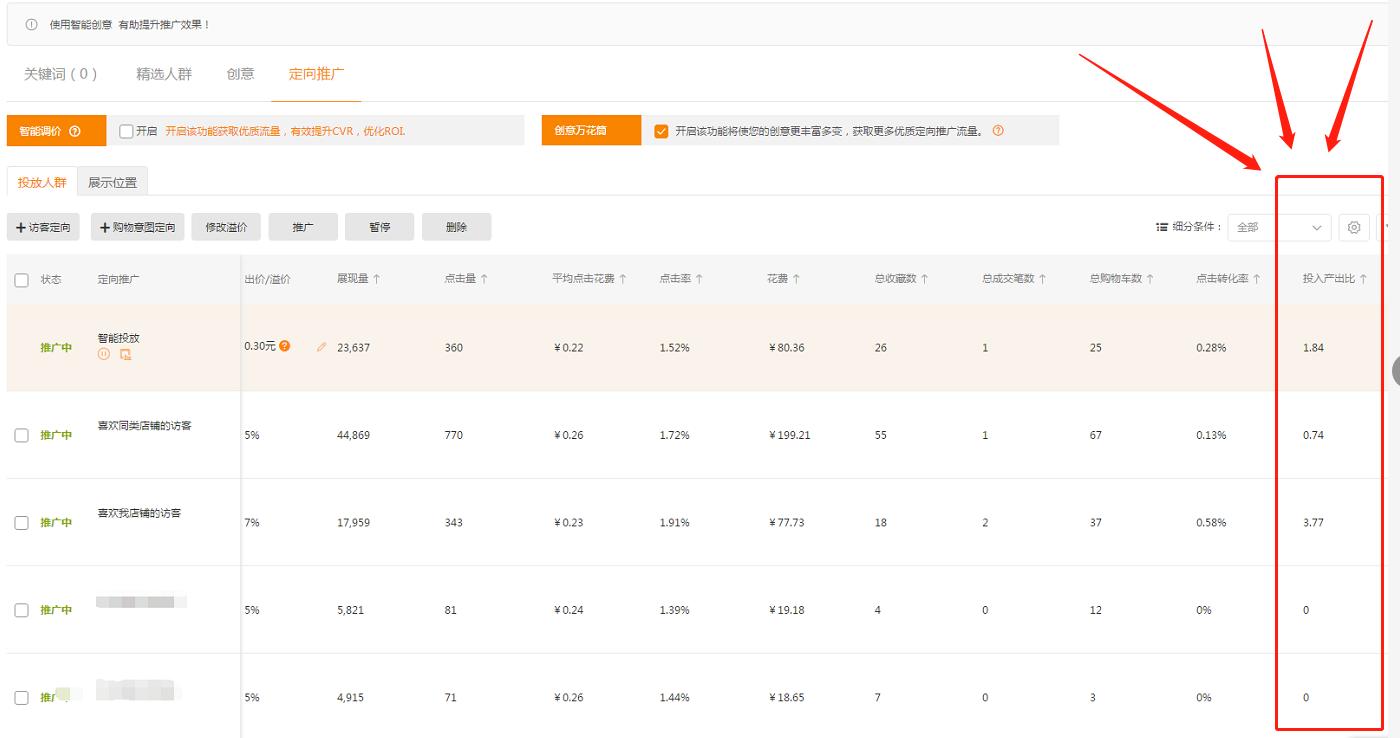Click the 智能投放 targeting name
This screenshot has height=738, width=1400.
119,338
